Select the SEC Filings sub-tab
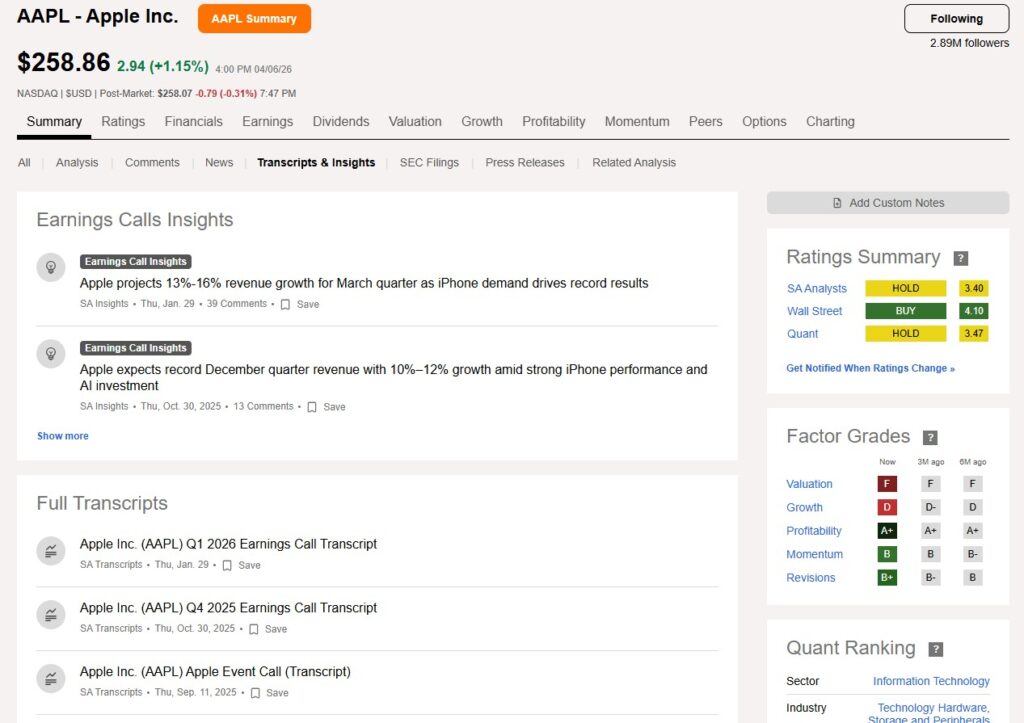Screen dimensions: 1024x723 [x=429, y=163]
